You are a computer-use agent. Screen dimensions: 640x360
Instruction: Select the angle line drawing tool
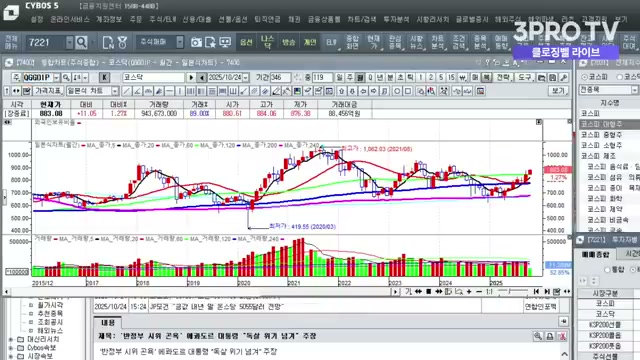tap(138, 91)
